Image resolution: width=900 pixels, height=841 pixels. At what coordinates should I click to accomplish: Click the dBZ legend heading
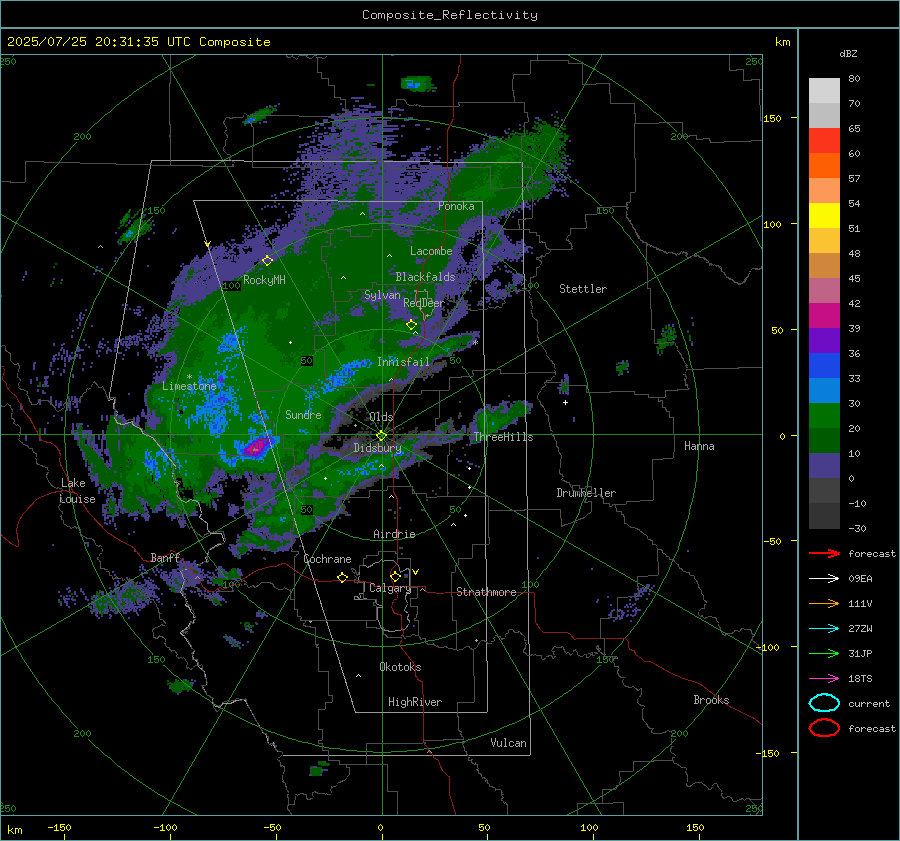tap(848, 53)
